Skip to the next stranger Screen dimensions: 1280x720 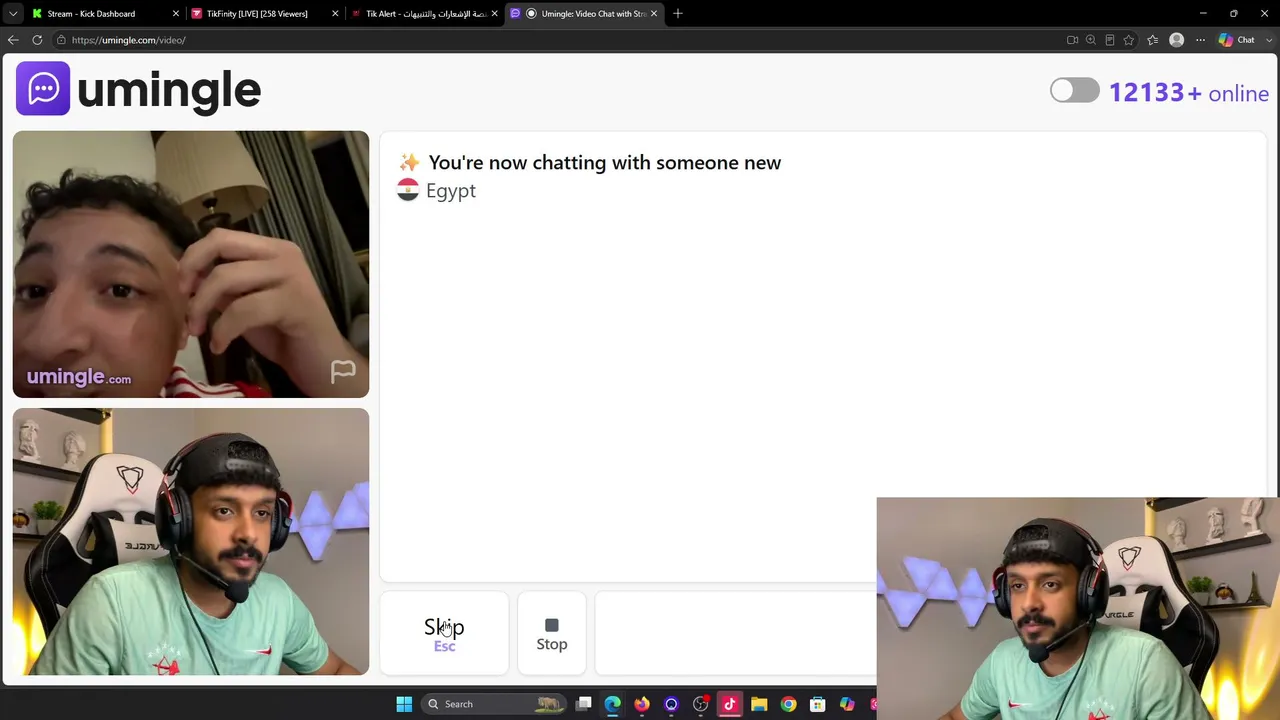pos(444,634)
